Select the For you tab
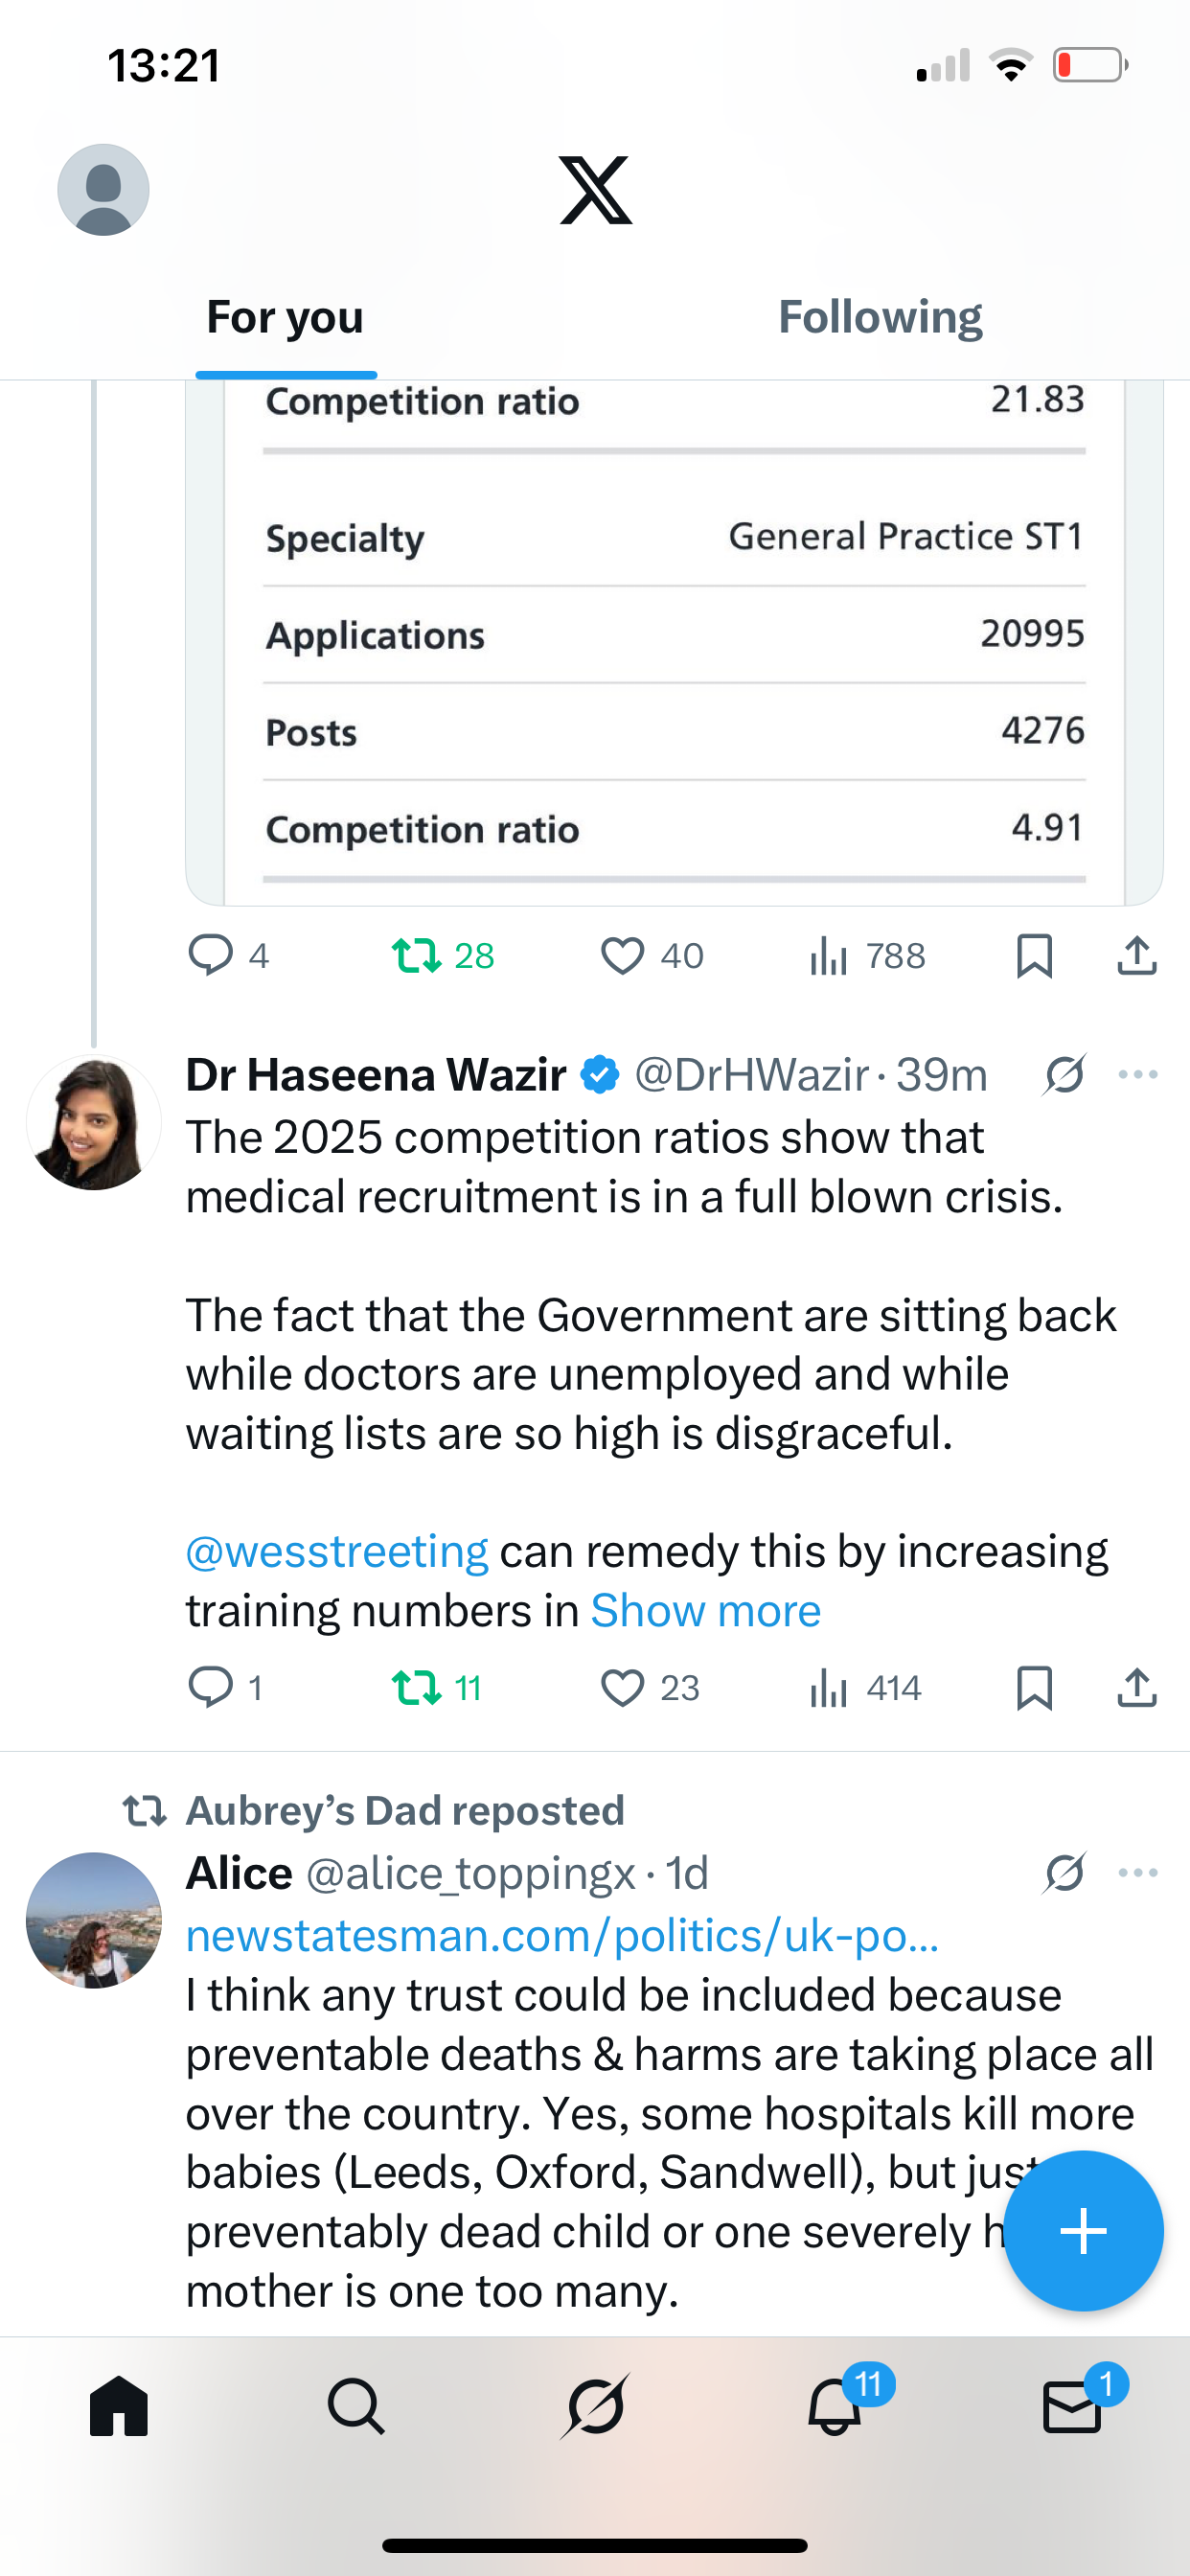This screenshot has height=2576, width=1190. pyautogui.click(x=285, y=317)
